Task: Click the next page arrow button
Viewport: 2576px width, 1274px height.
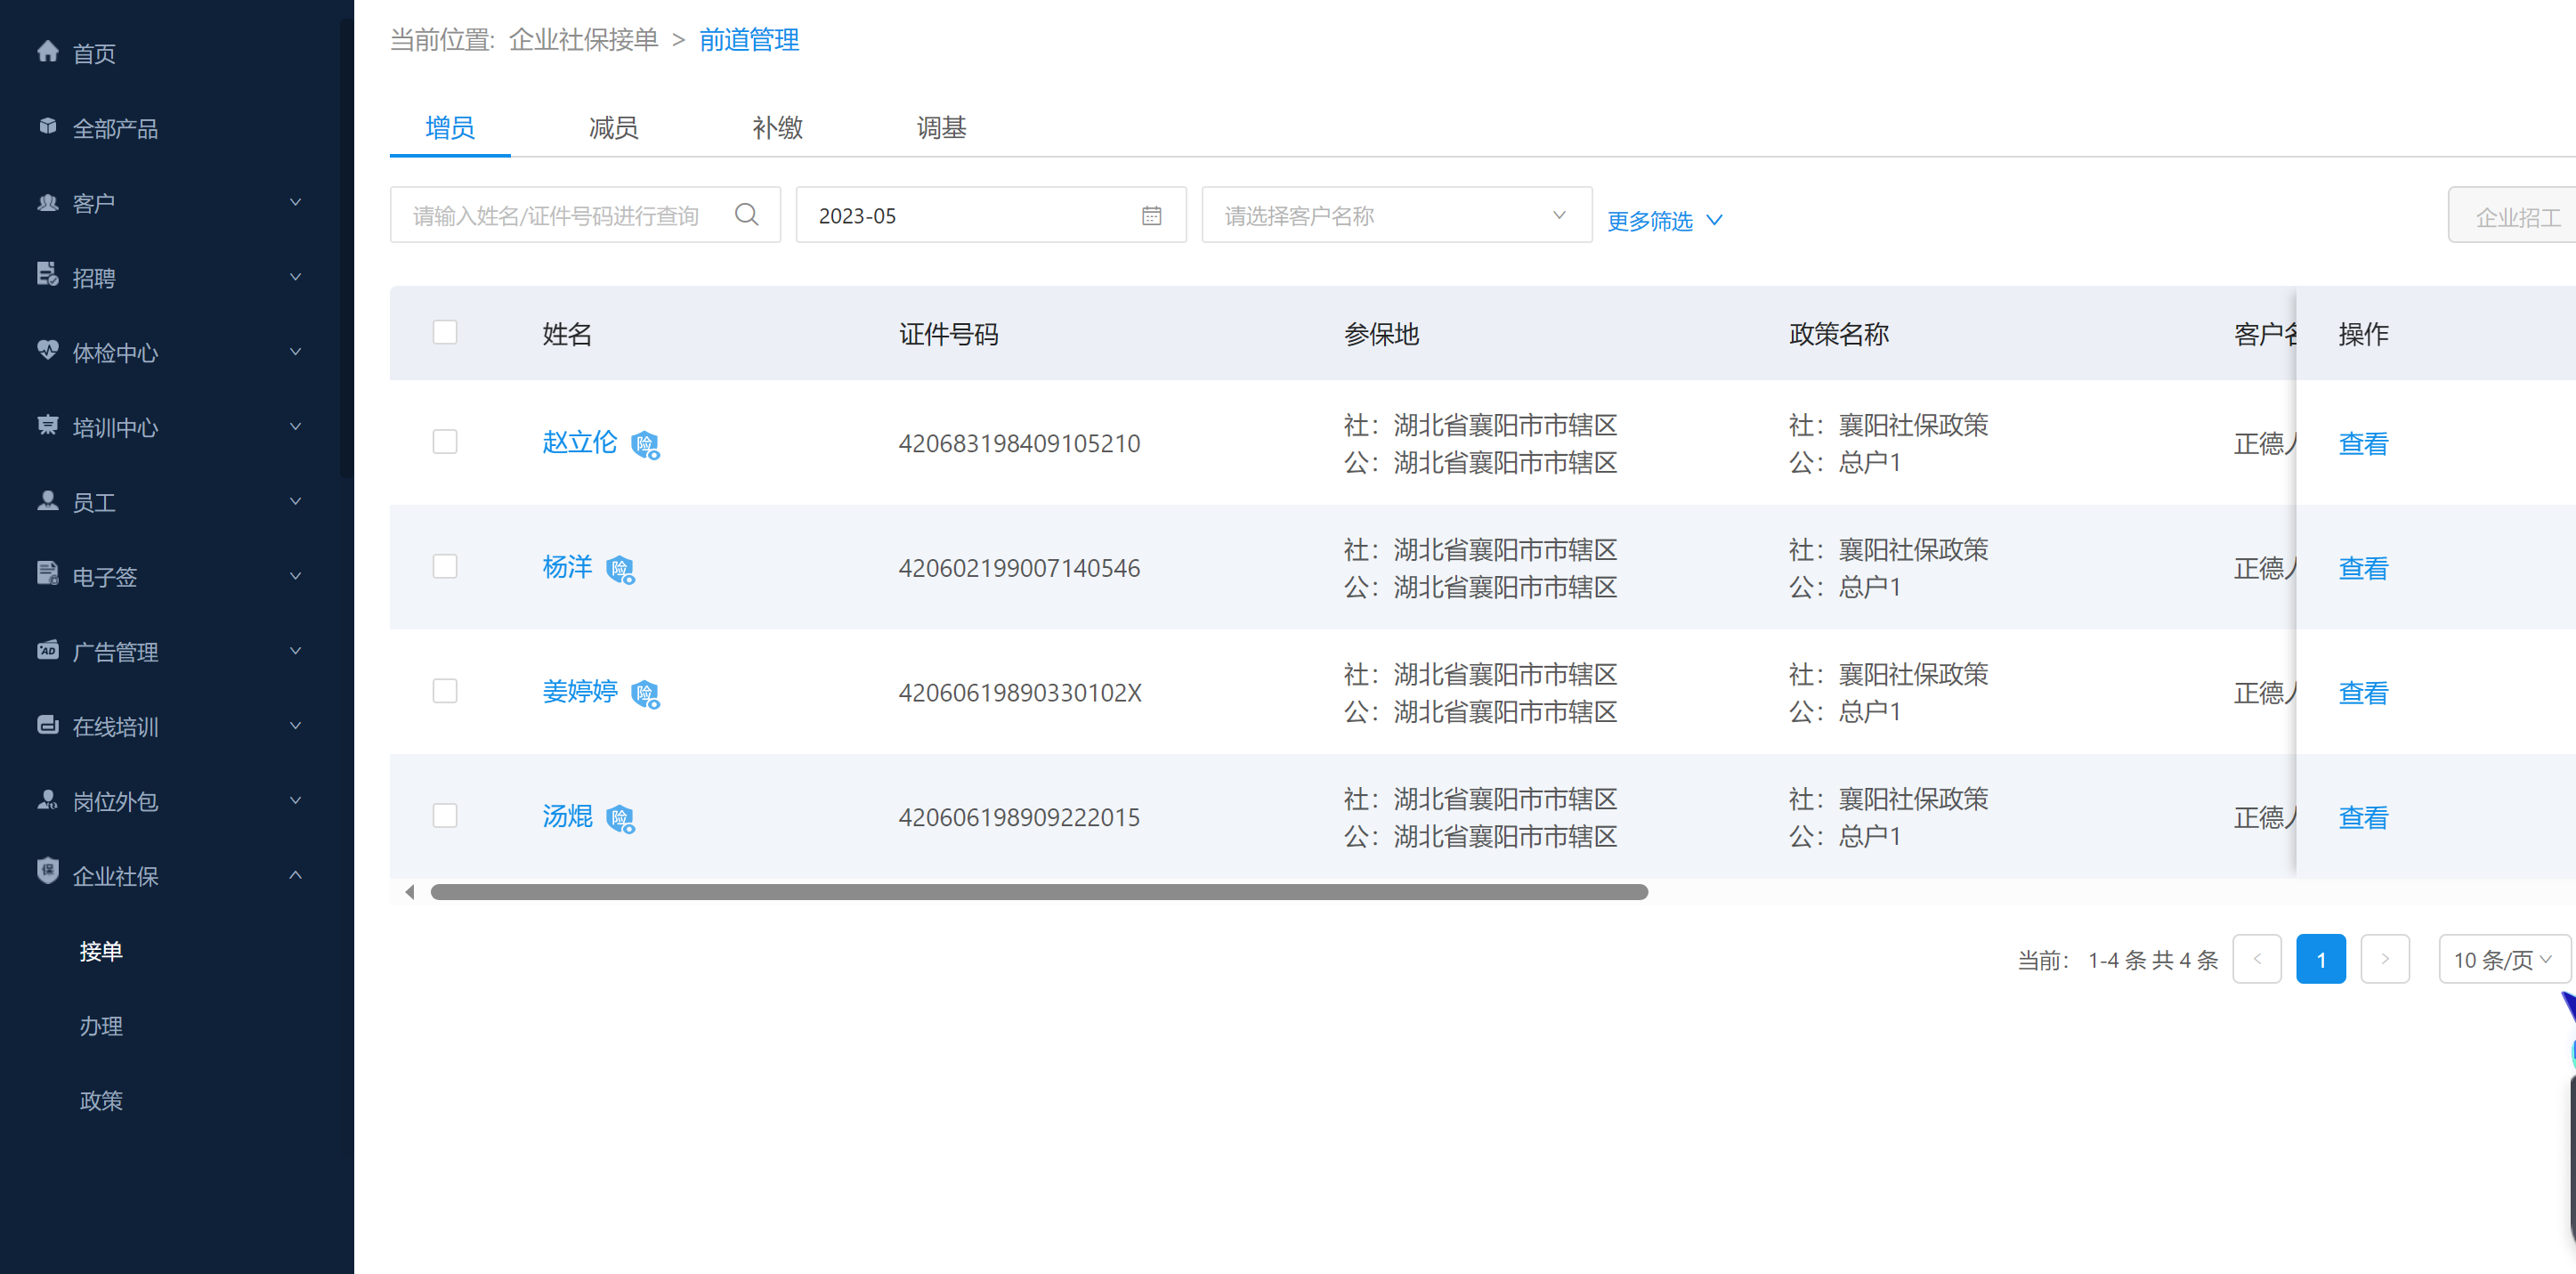Action: coord(2384,959)
